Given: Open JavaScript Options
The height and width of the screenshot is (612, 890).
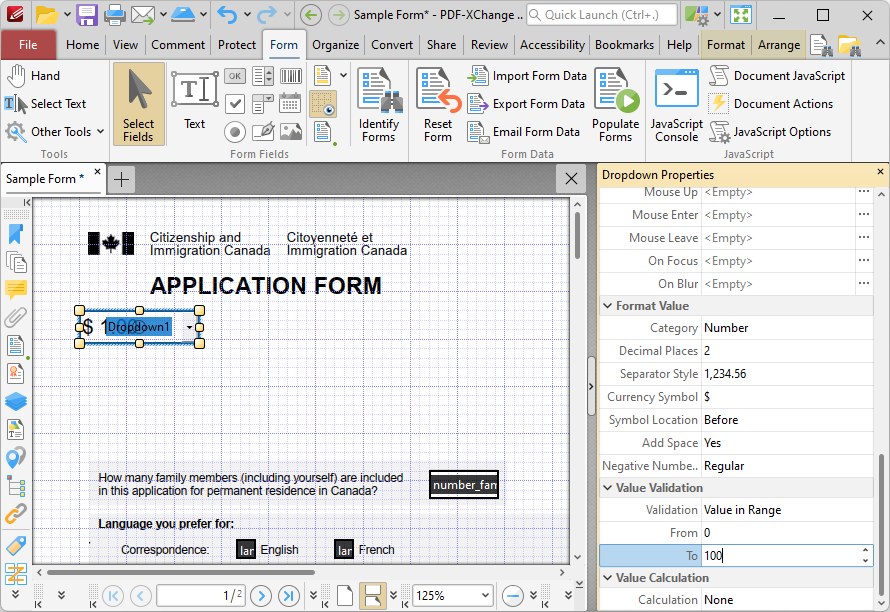Looking at the screenshot, I should click(x=770, y=132).
